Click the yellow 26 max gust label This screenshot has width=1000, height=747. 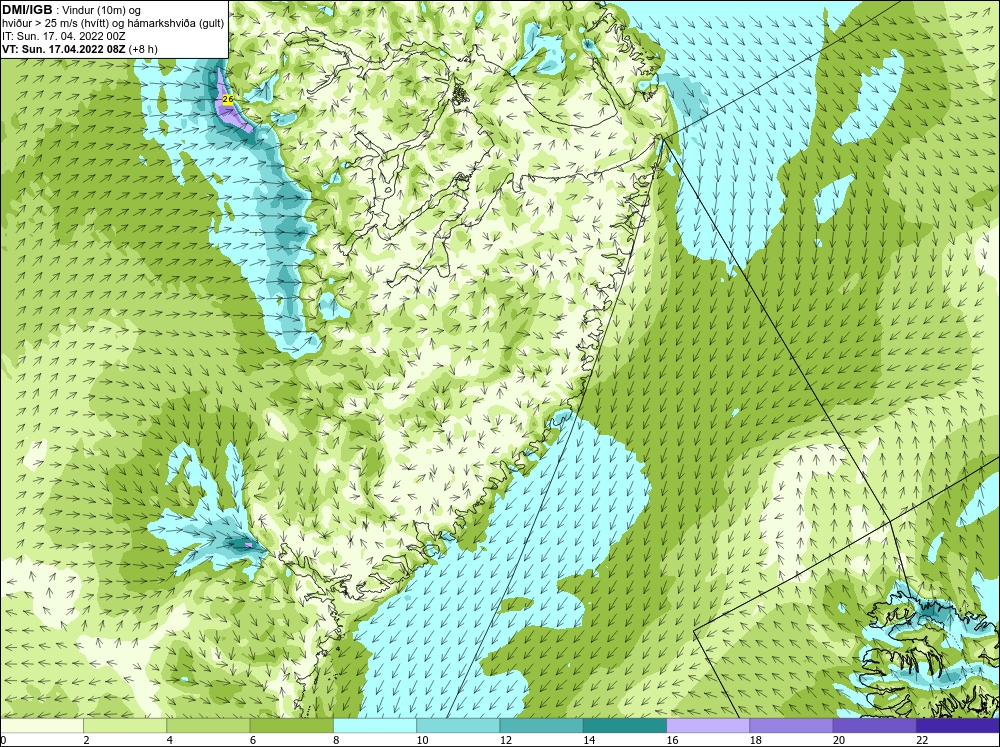pyautogui.click(x=228, y=99)
